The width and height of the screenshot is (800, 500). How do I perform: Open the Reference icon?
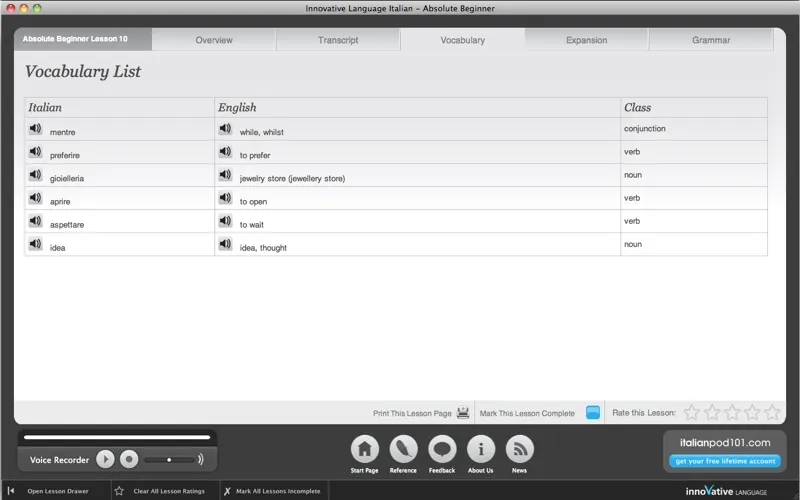pos(403,449)
